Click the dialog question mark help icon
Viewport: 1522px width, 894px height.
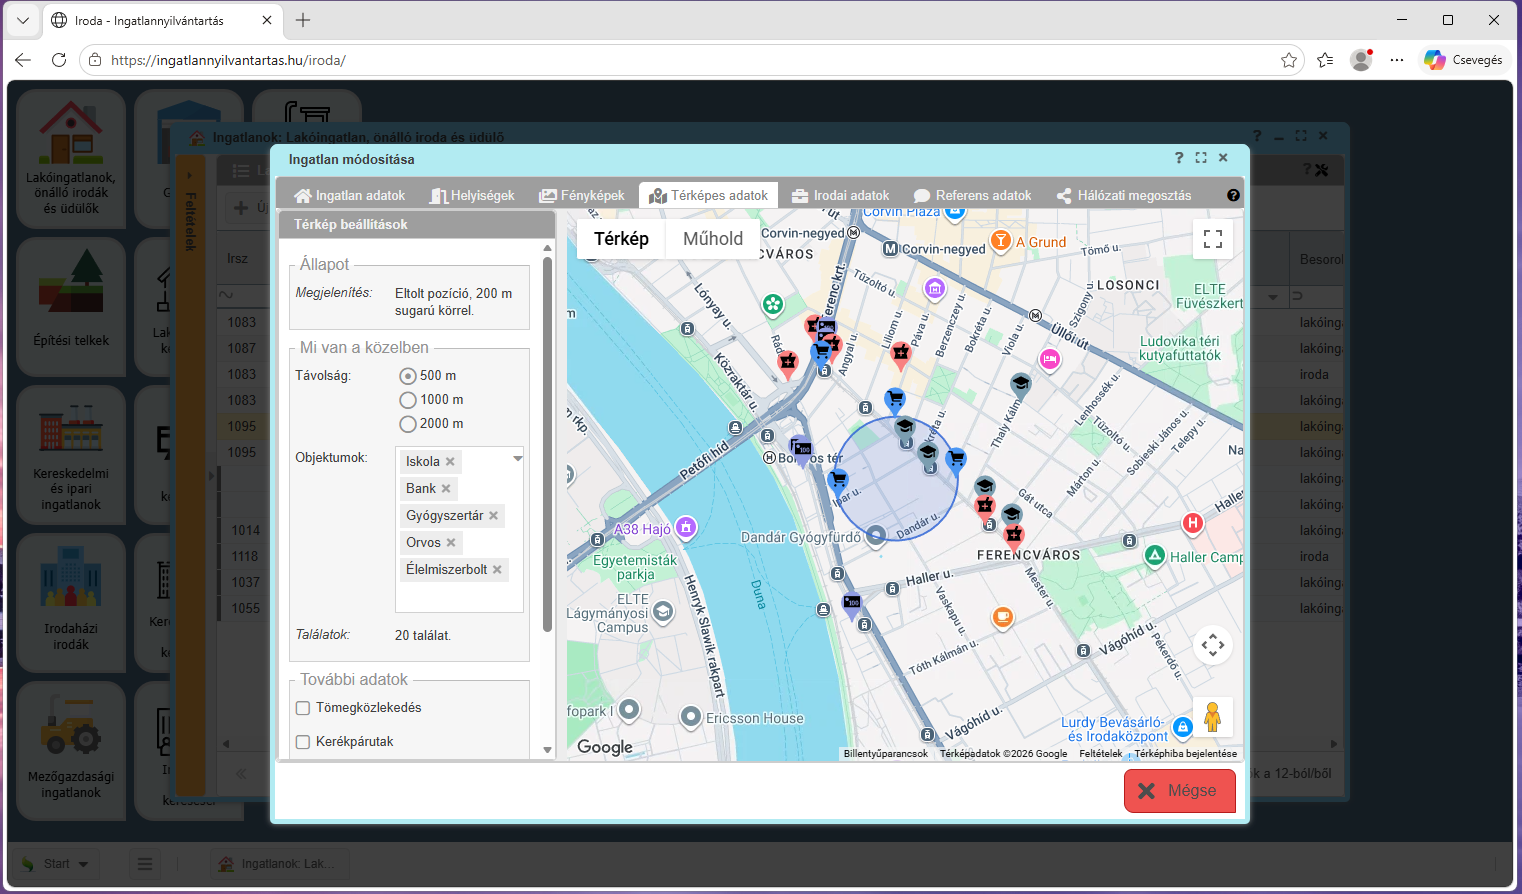(1179, 158)
